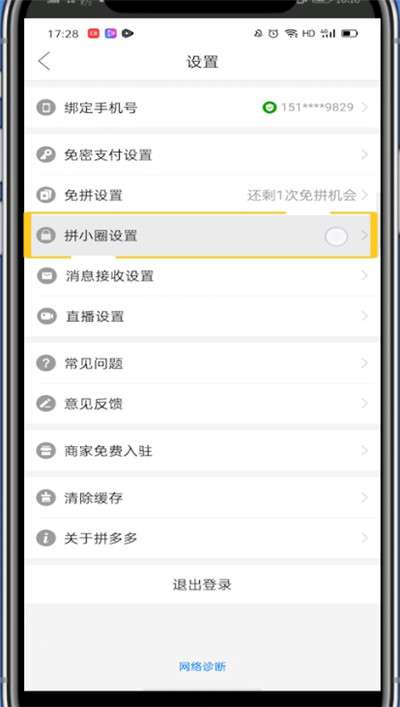Tap the pencil icon for 意见反馈
This screenshot has height=707, width=400.
coord(46,404)
